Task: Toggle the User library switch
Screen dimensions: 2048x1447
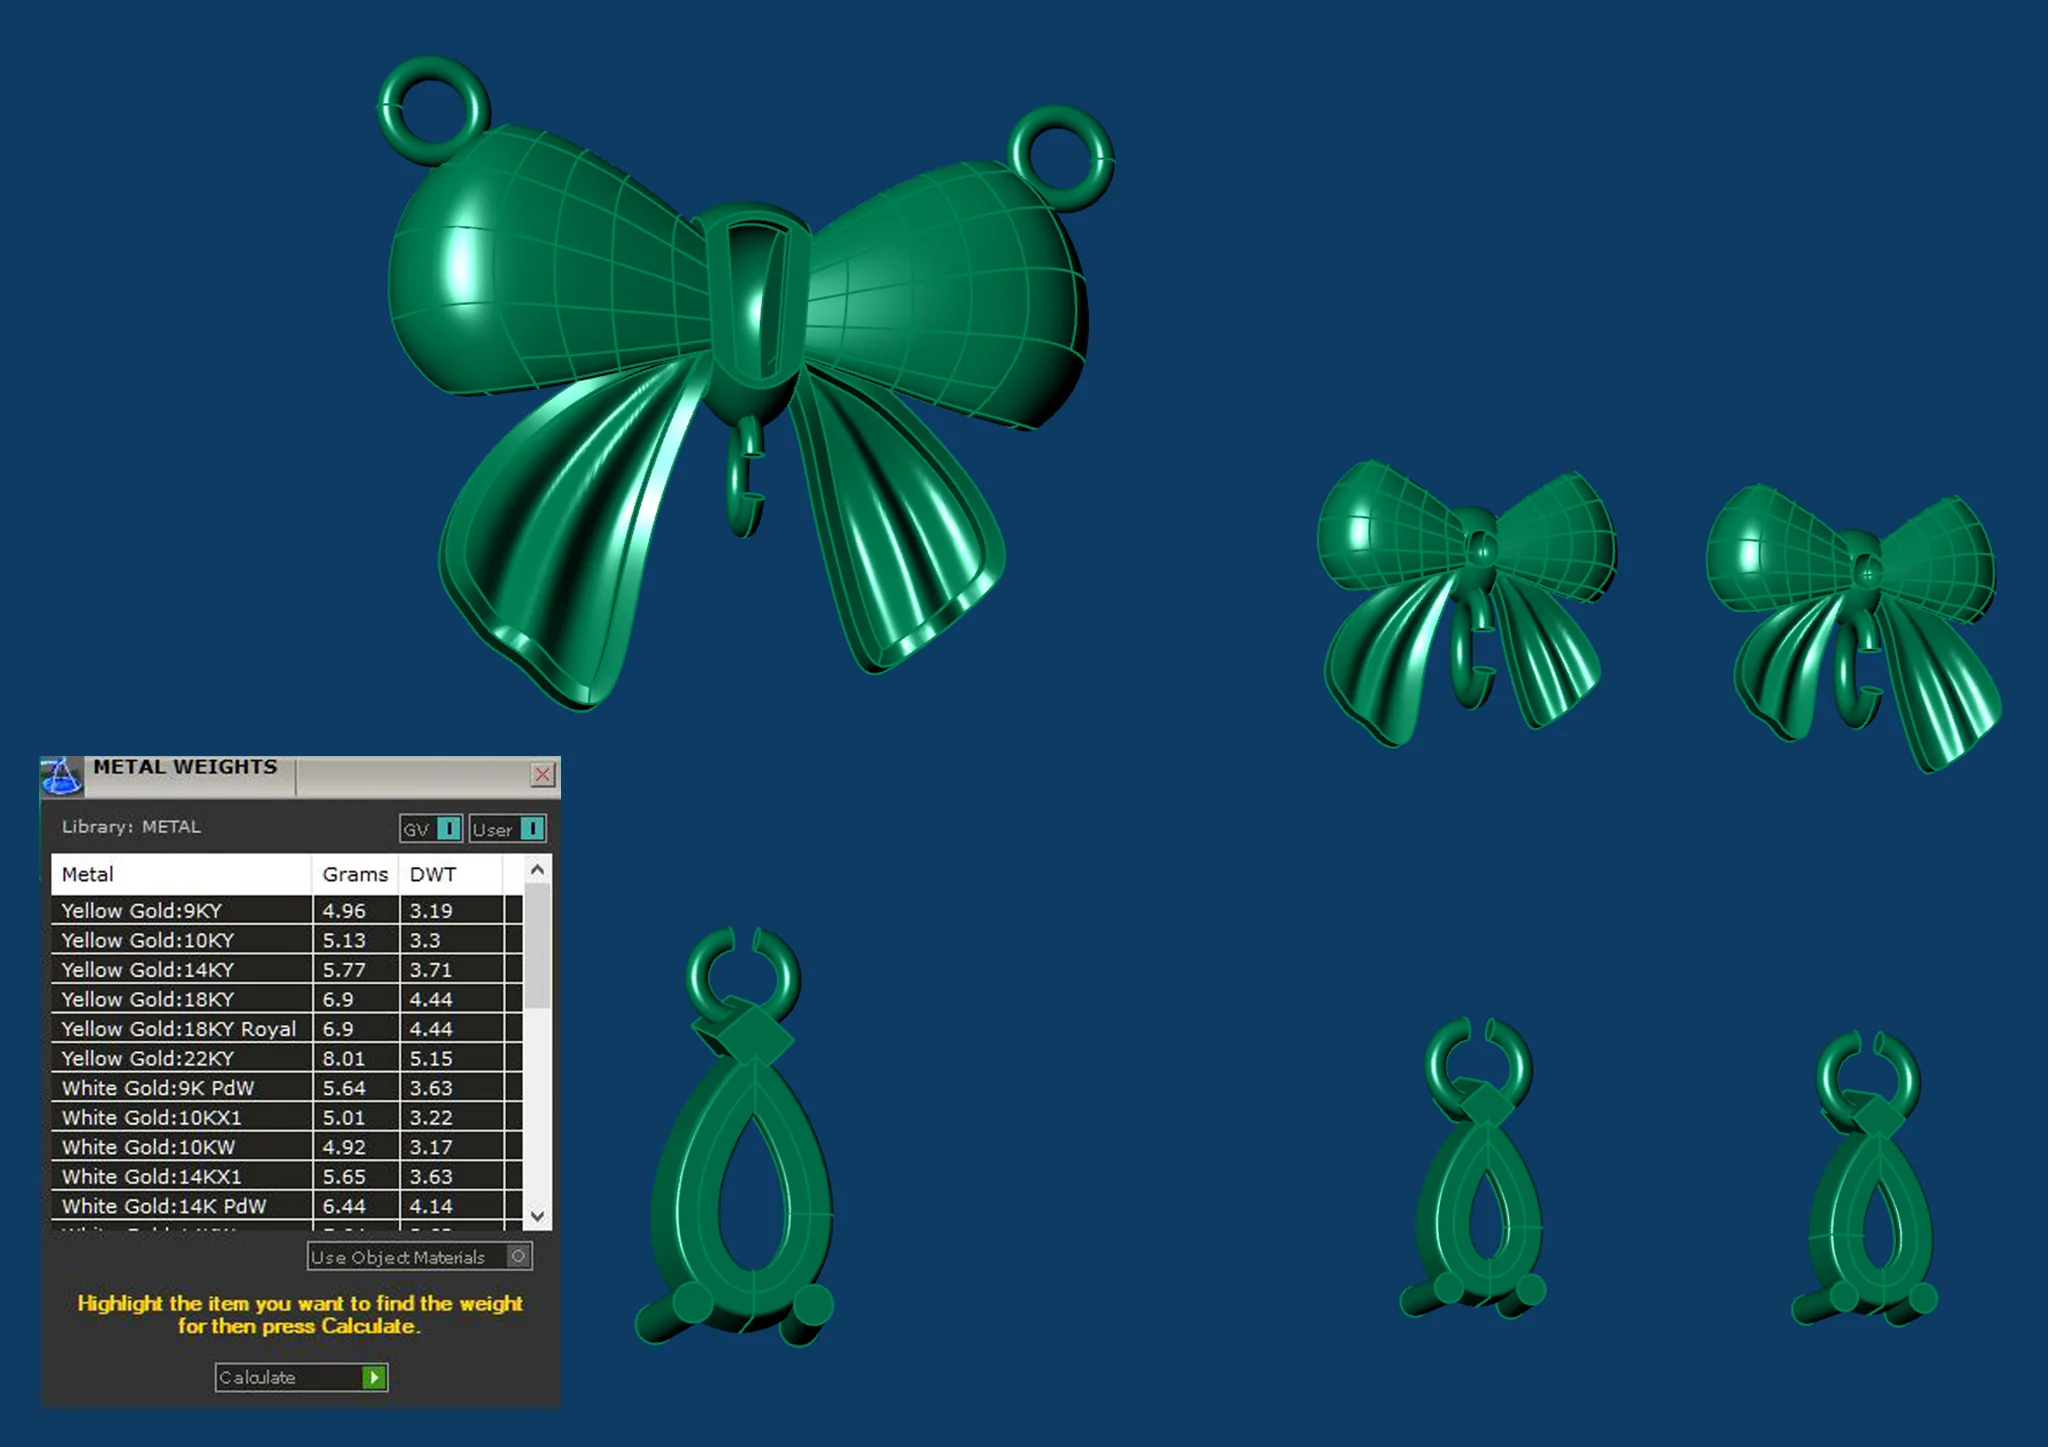Action: click(508, 829)
